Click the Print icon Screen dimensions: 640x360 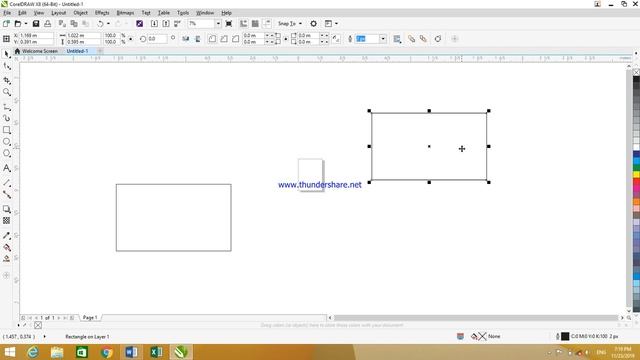pyautogui.click(x=48, y=24)
